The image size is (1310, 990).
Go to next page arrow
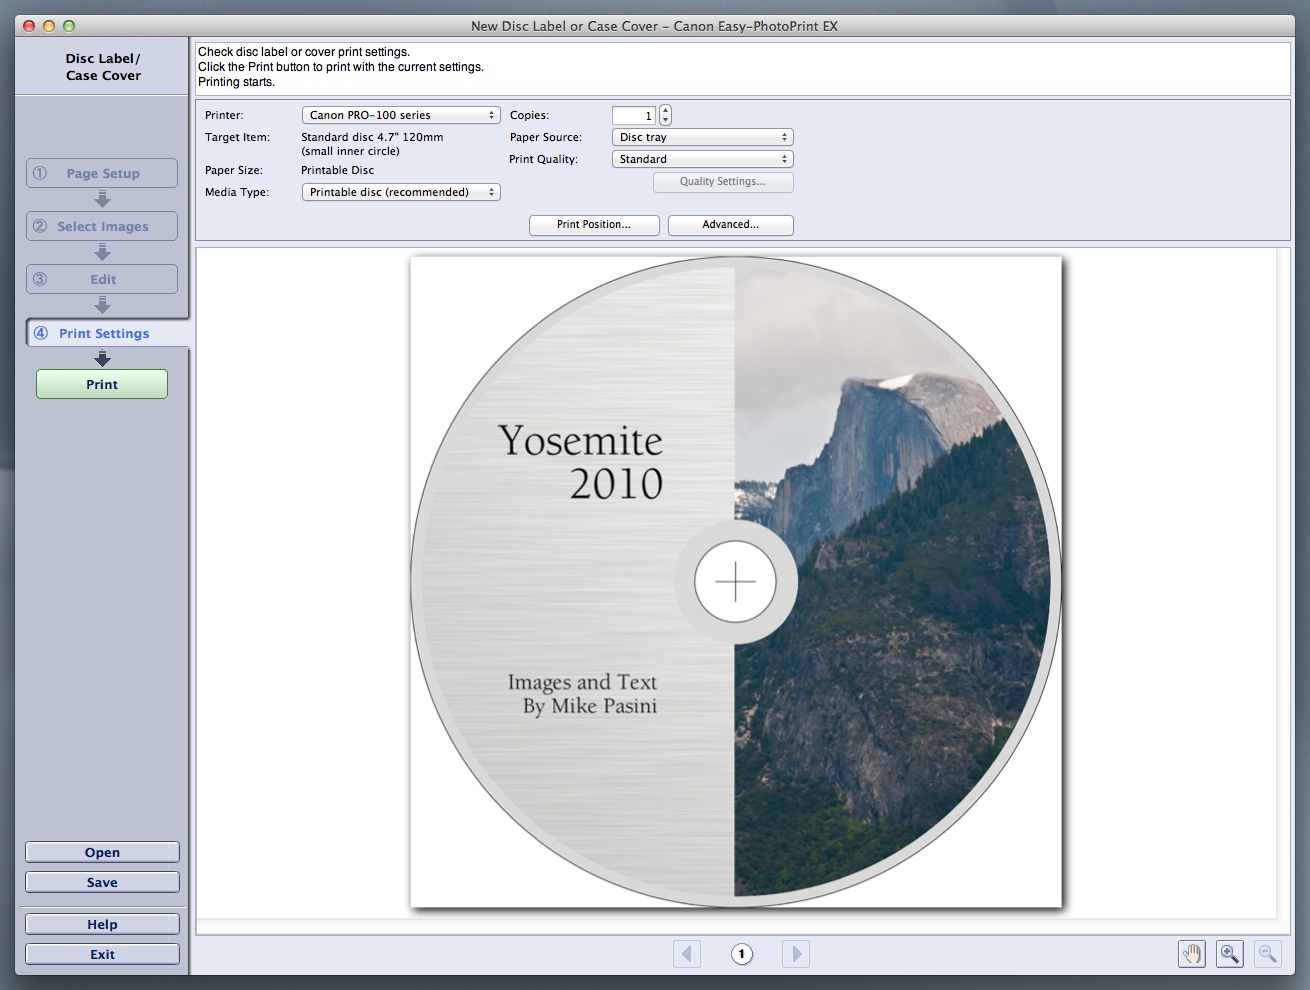pos(796,954)
